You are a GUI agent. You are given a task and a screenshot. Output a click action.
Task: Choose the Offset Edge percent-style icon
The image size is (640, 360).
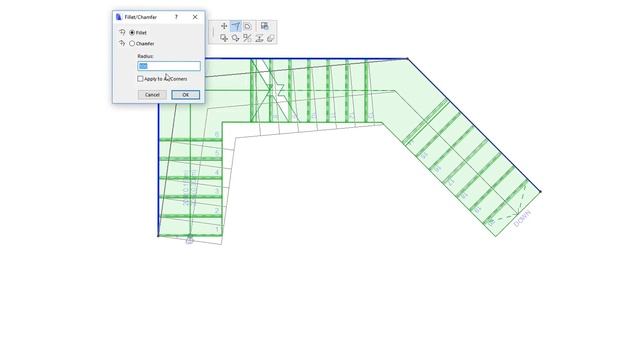pyautogui.click(x=247, y=38)
